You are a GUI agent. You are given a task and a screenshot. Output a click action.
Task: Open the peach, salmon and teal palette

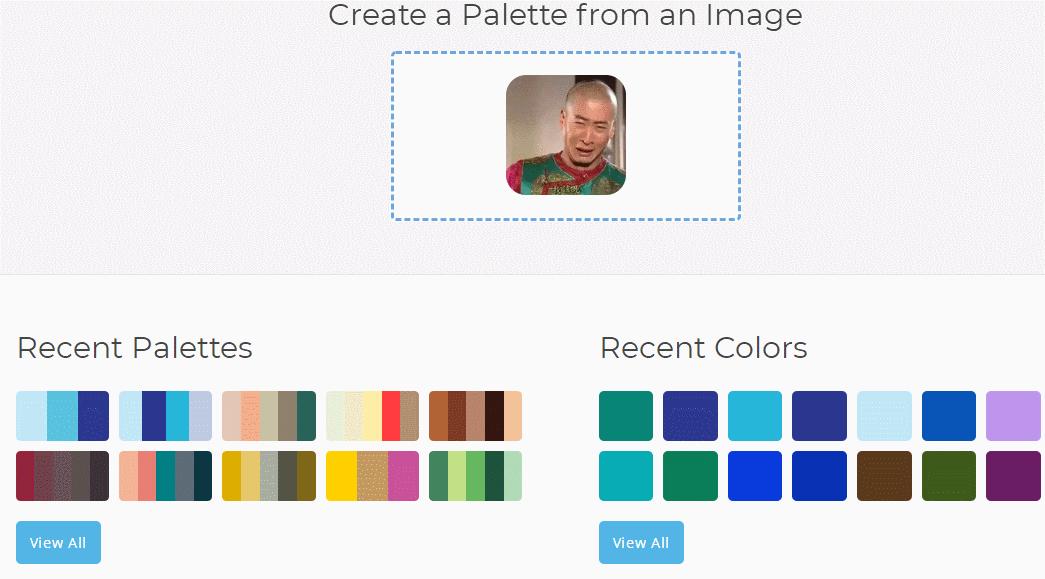pos(165,476)
